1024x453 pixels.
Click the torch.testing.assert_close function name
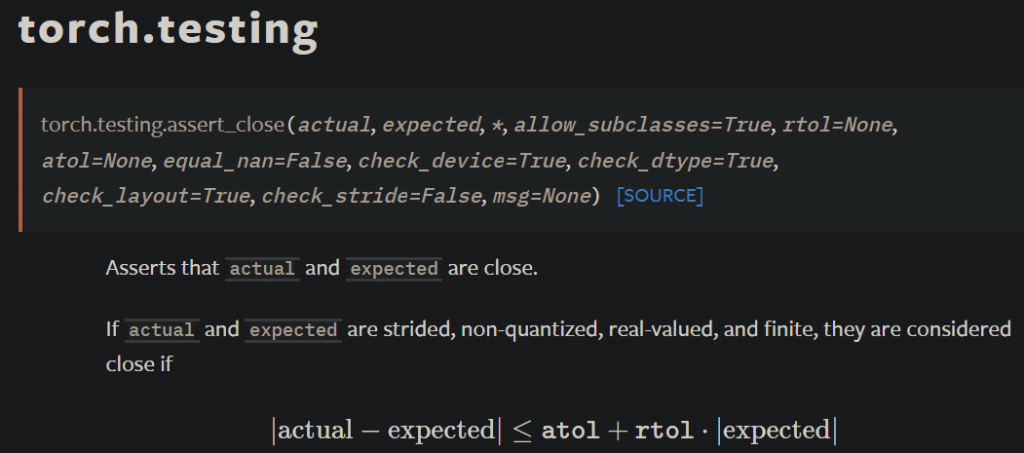click(x=163, y=125)
